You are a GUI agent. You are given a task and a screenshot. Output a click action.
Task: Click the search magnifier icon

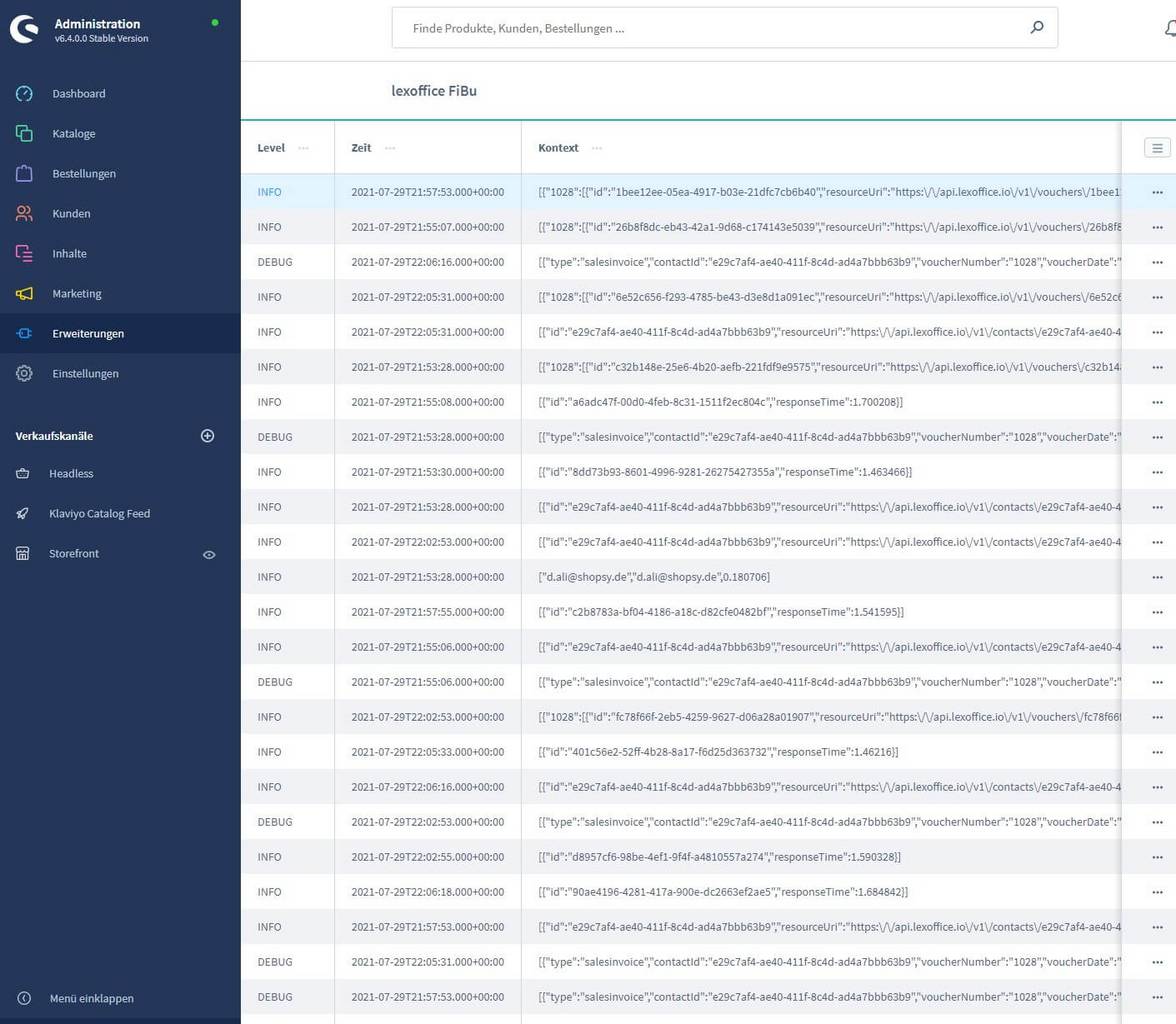pyautogui.click(x=1037, y=28)
